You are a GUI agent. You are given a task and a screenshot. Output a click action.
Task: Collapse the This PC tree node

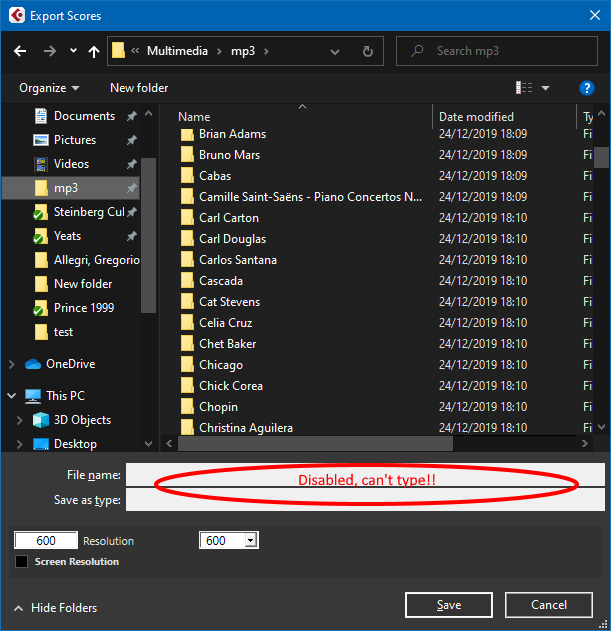coord(12,396)
